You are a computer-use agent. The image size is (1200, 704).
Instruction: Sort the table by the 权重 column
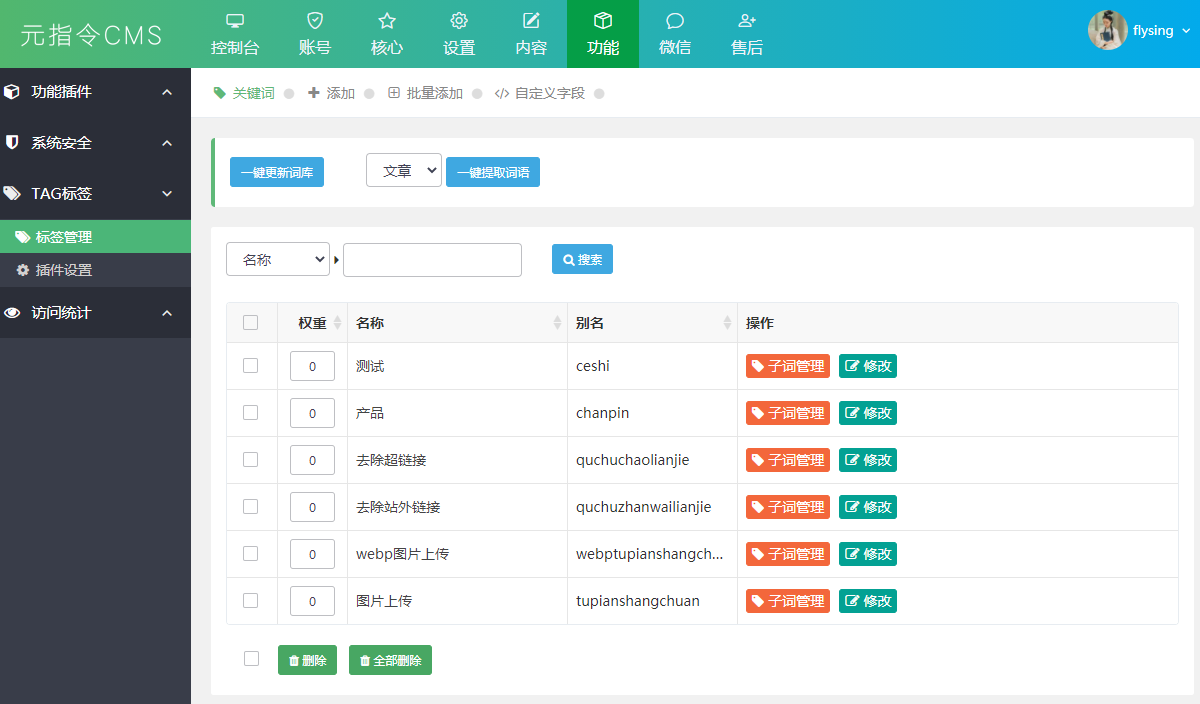pyautogui.click(x=313, y=323)
